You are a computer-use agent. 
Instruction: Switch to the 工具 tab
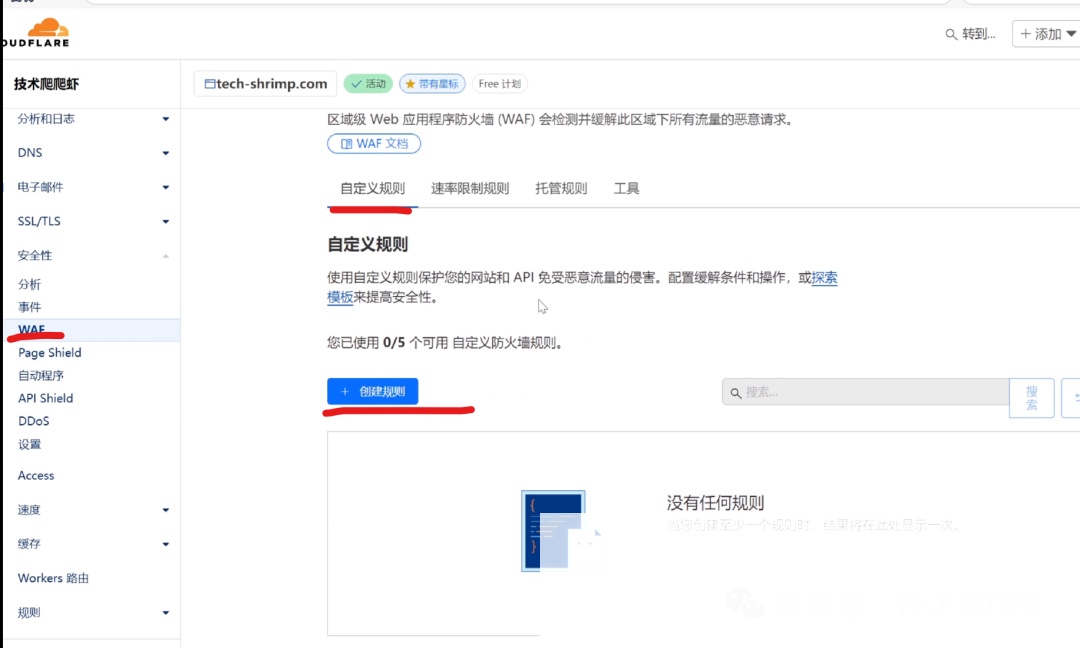pyautogui.click(x=627, y=188)
